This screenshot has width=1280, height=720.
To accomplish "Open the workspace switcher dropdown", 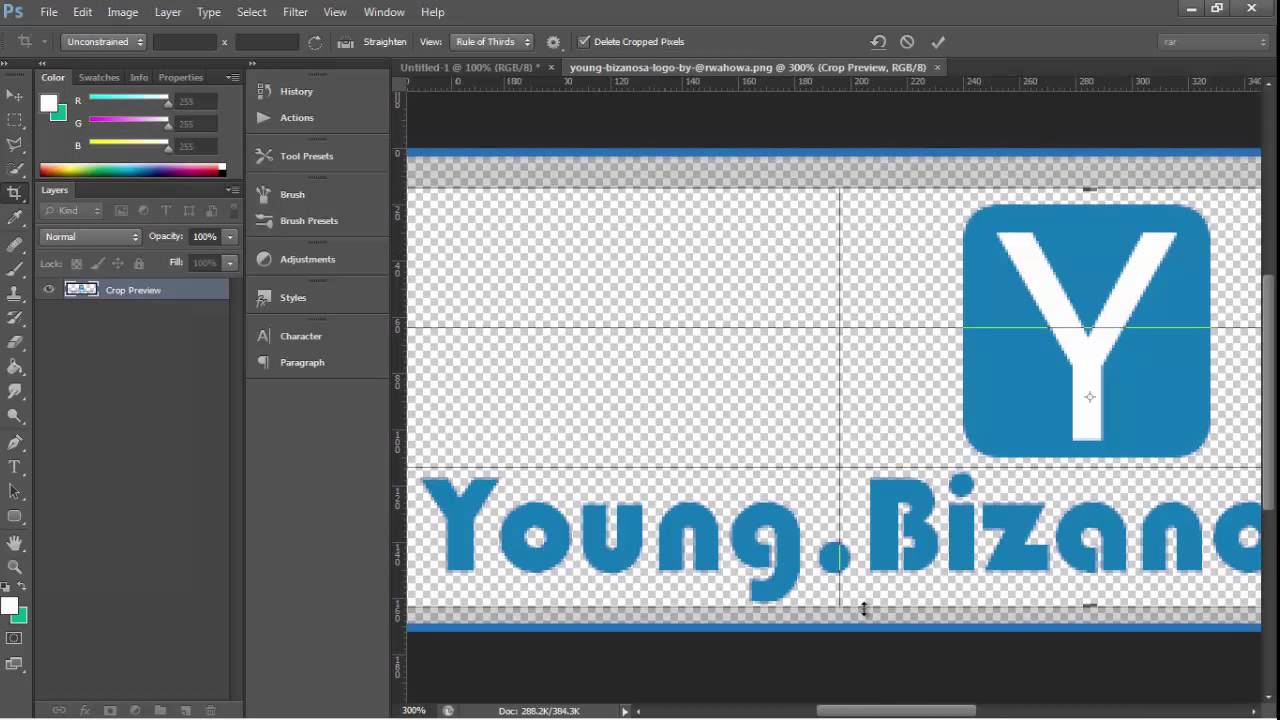I will (x=1214, y=42).
